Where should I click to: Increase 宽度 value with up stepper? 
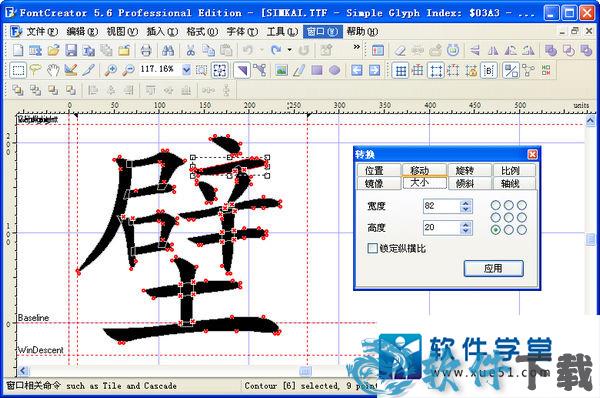(x=466, y=203)
